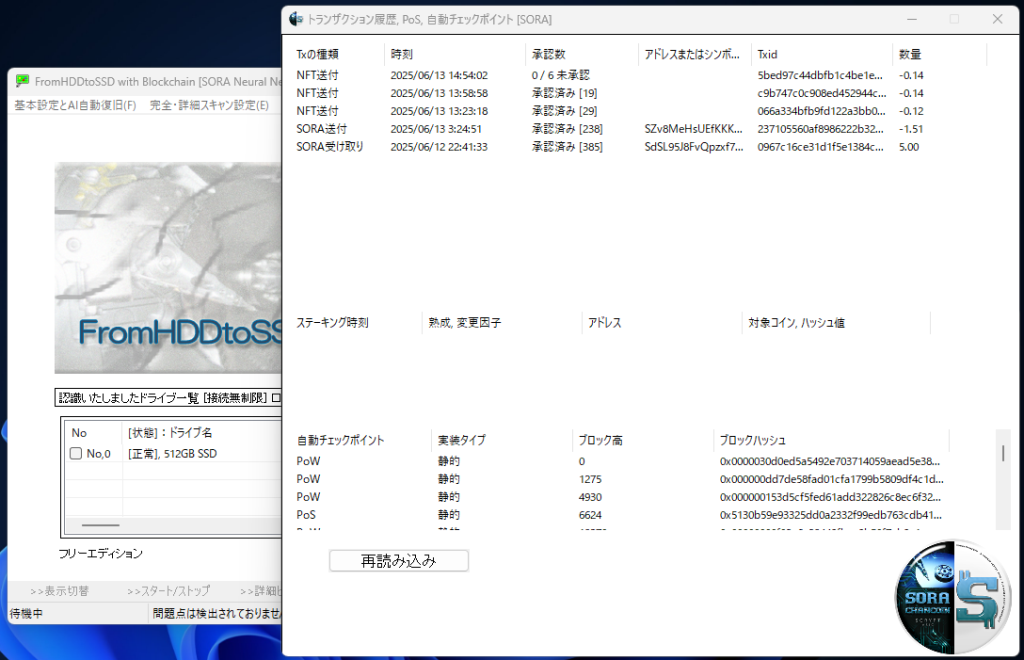The width and height of the screenshot is (1024, 660).
Task: Toggle the connection-unlimited checkbox beside drive list label
Action: (x=276, y=398)
